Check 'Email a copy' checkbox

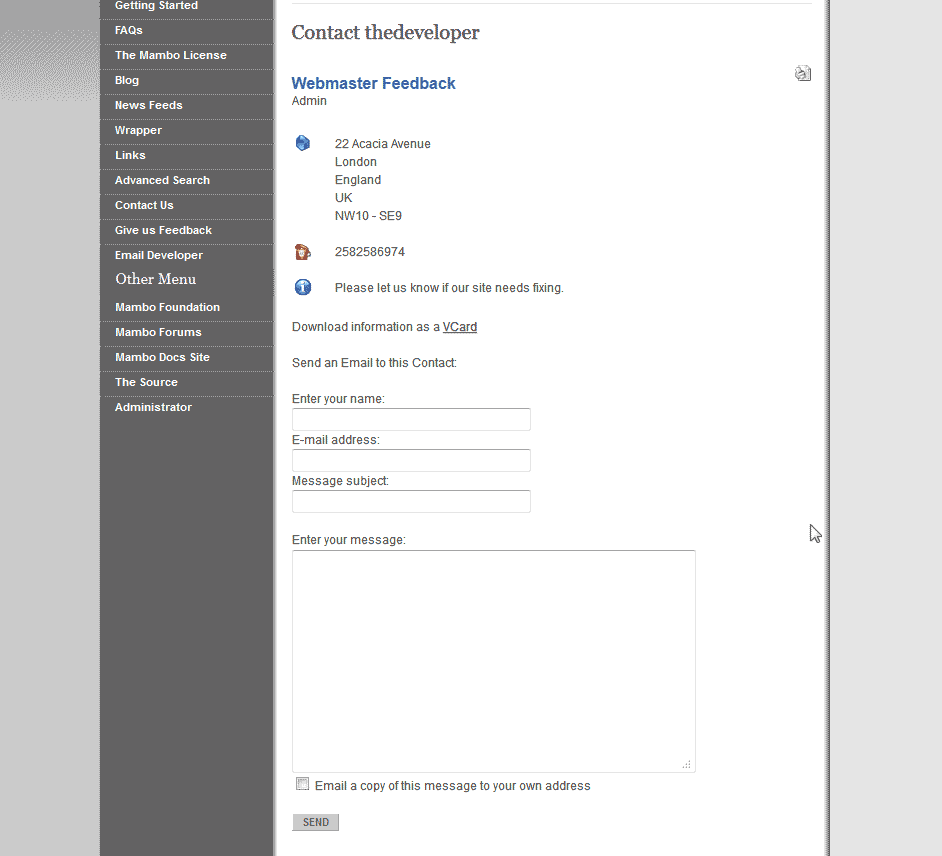[303, 784]
